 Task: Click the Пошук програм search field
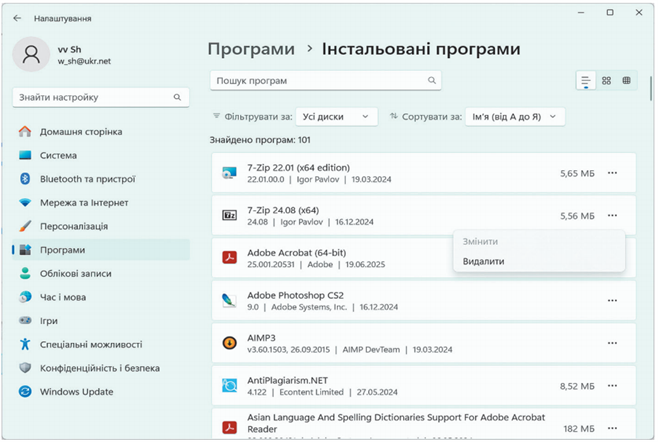326,80
